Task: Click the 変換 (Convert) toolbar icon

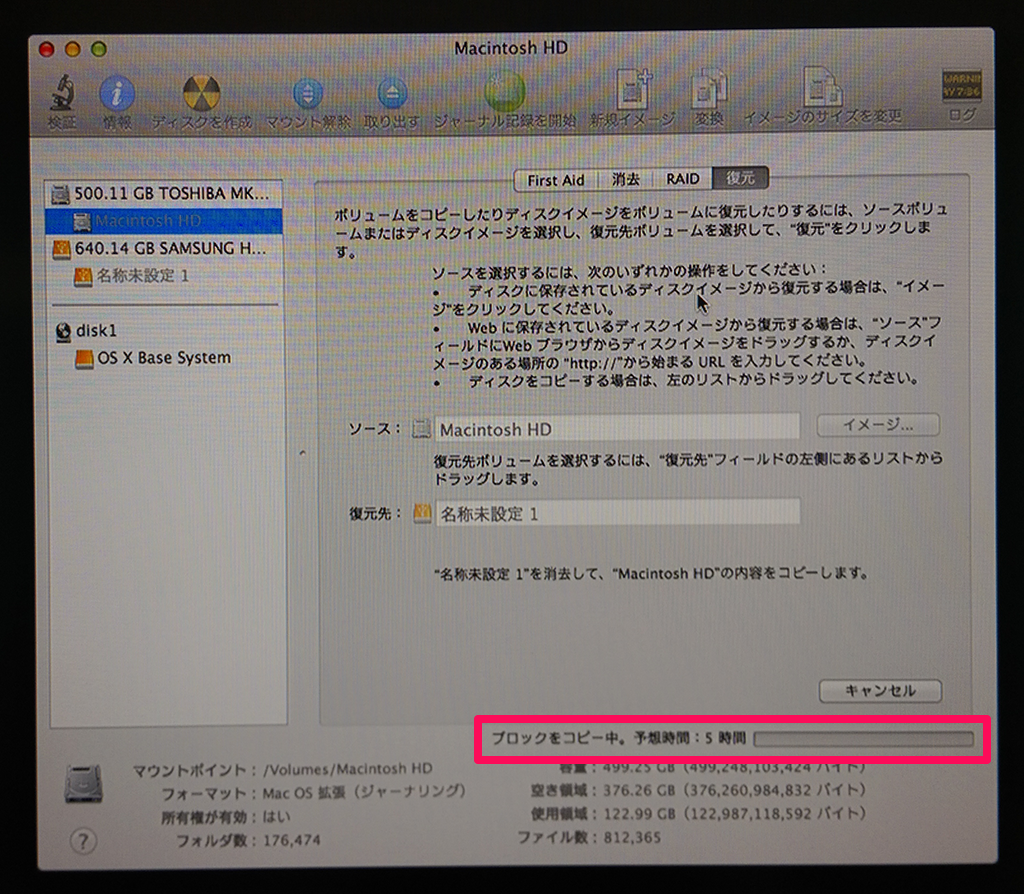Action: [709, 92]
